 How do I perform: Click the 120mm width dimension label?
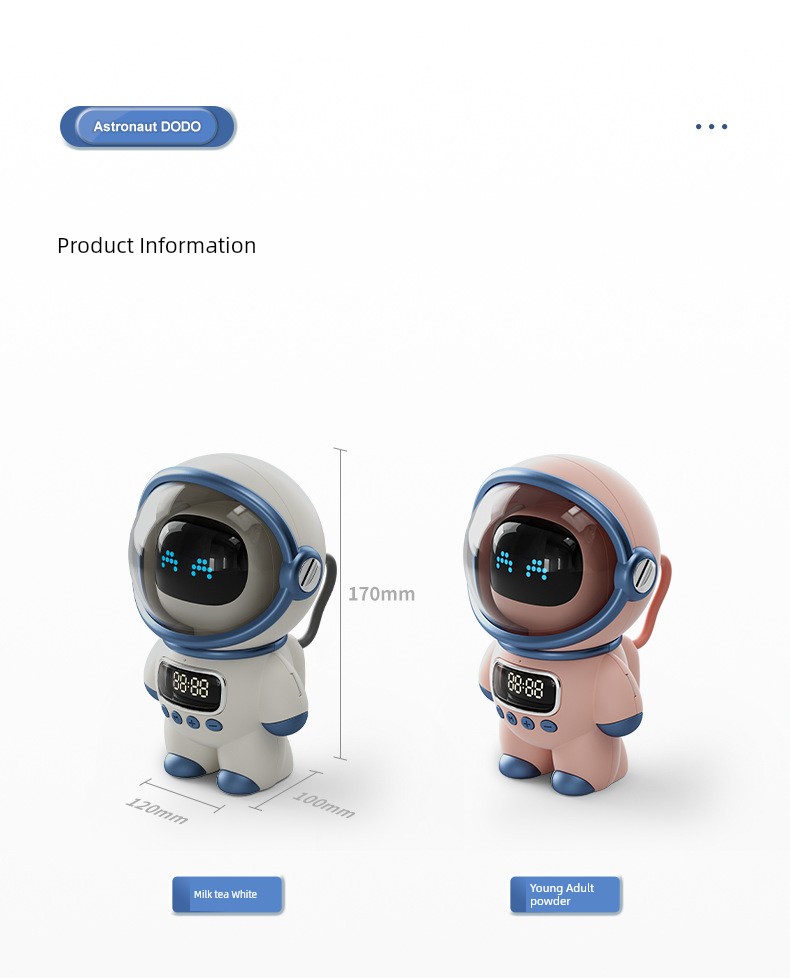(157, 810)
